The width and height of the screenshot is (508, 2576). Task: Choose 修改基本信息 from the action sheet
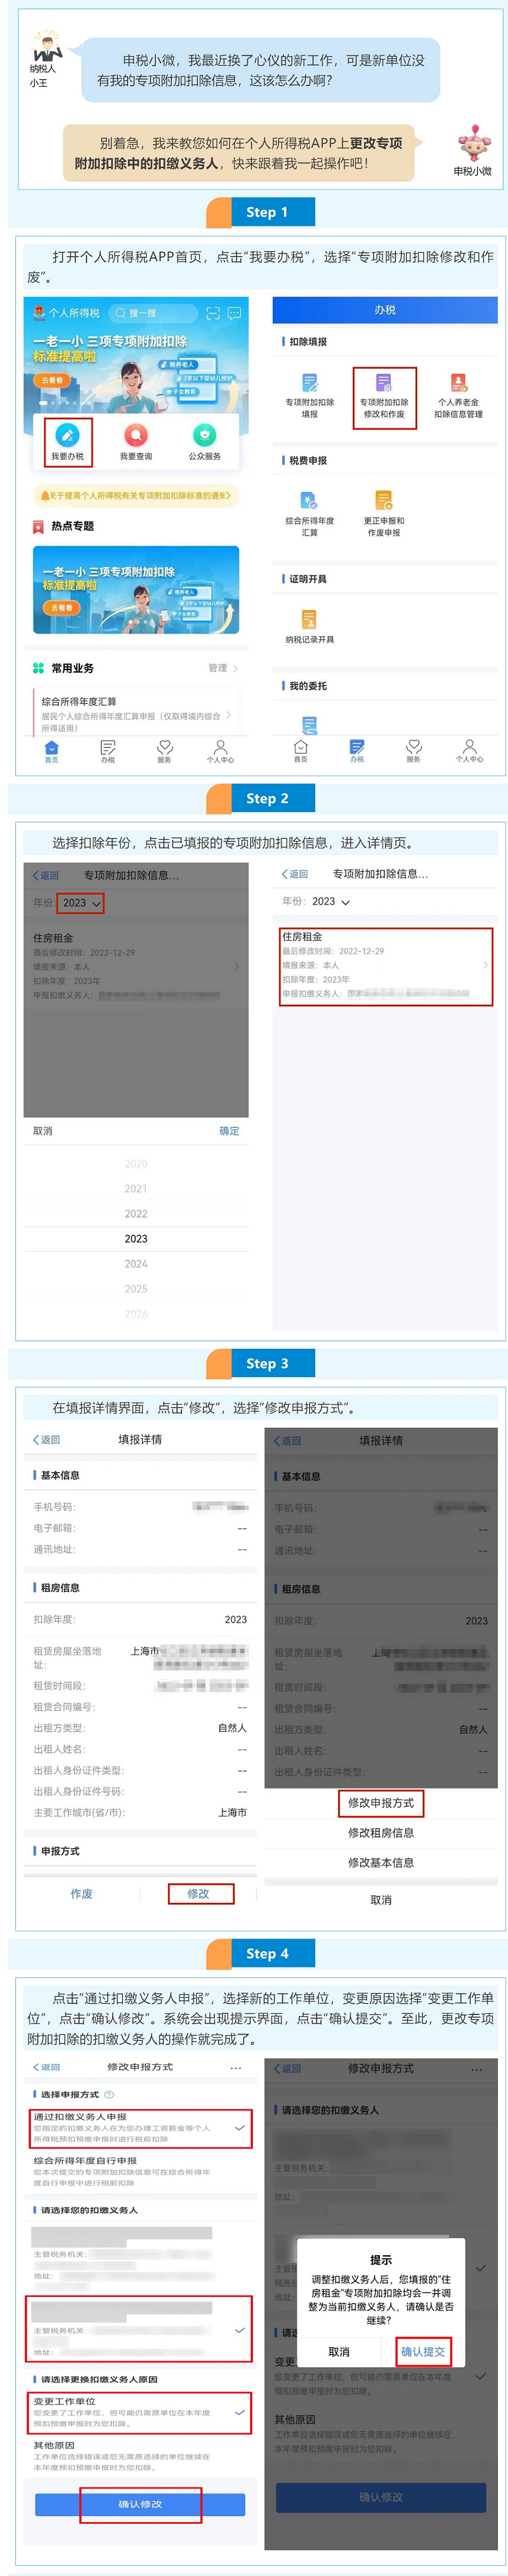[380, 1862]
